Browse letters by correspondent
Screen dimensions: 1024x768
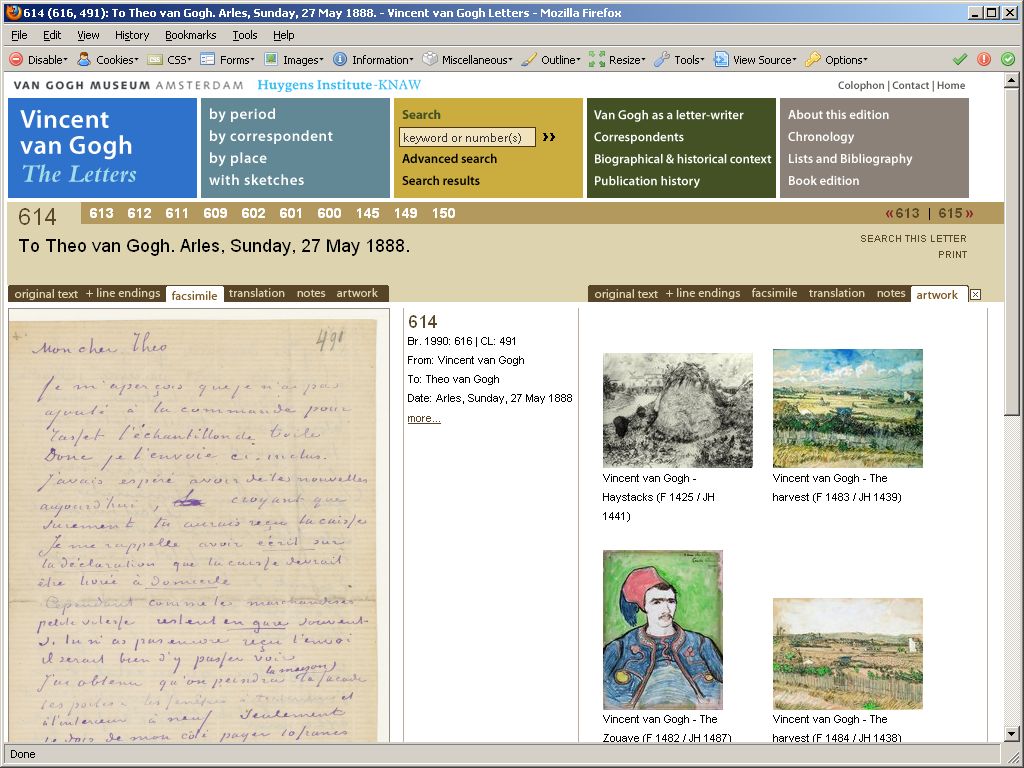point(271,136)
